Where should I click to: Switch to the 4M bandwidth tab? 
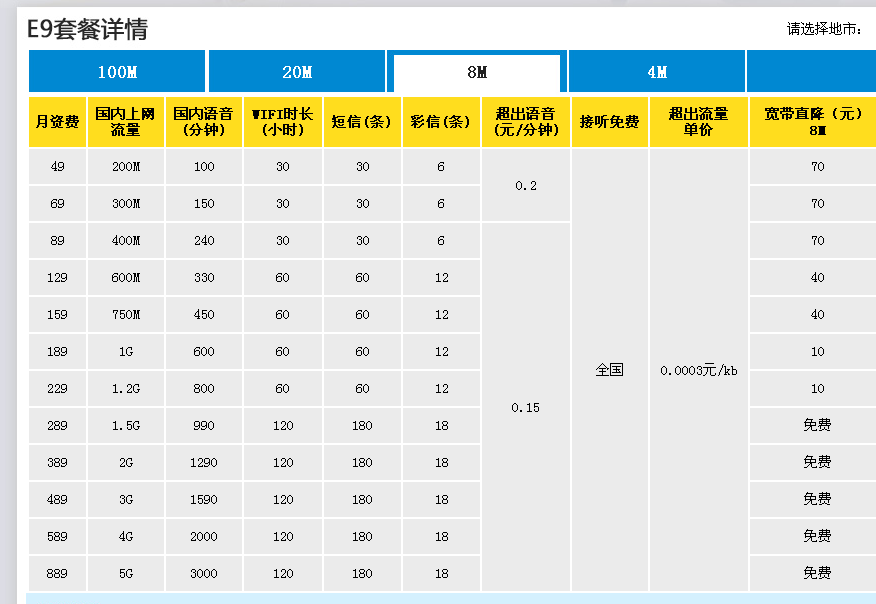[657, 72]
